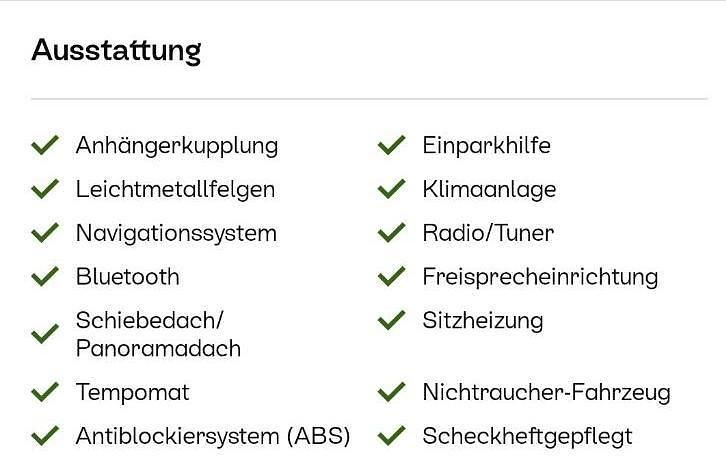Select the Schiebedach/Panoramadach text

coord(158,334)
